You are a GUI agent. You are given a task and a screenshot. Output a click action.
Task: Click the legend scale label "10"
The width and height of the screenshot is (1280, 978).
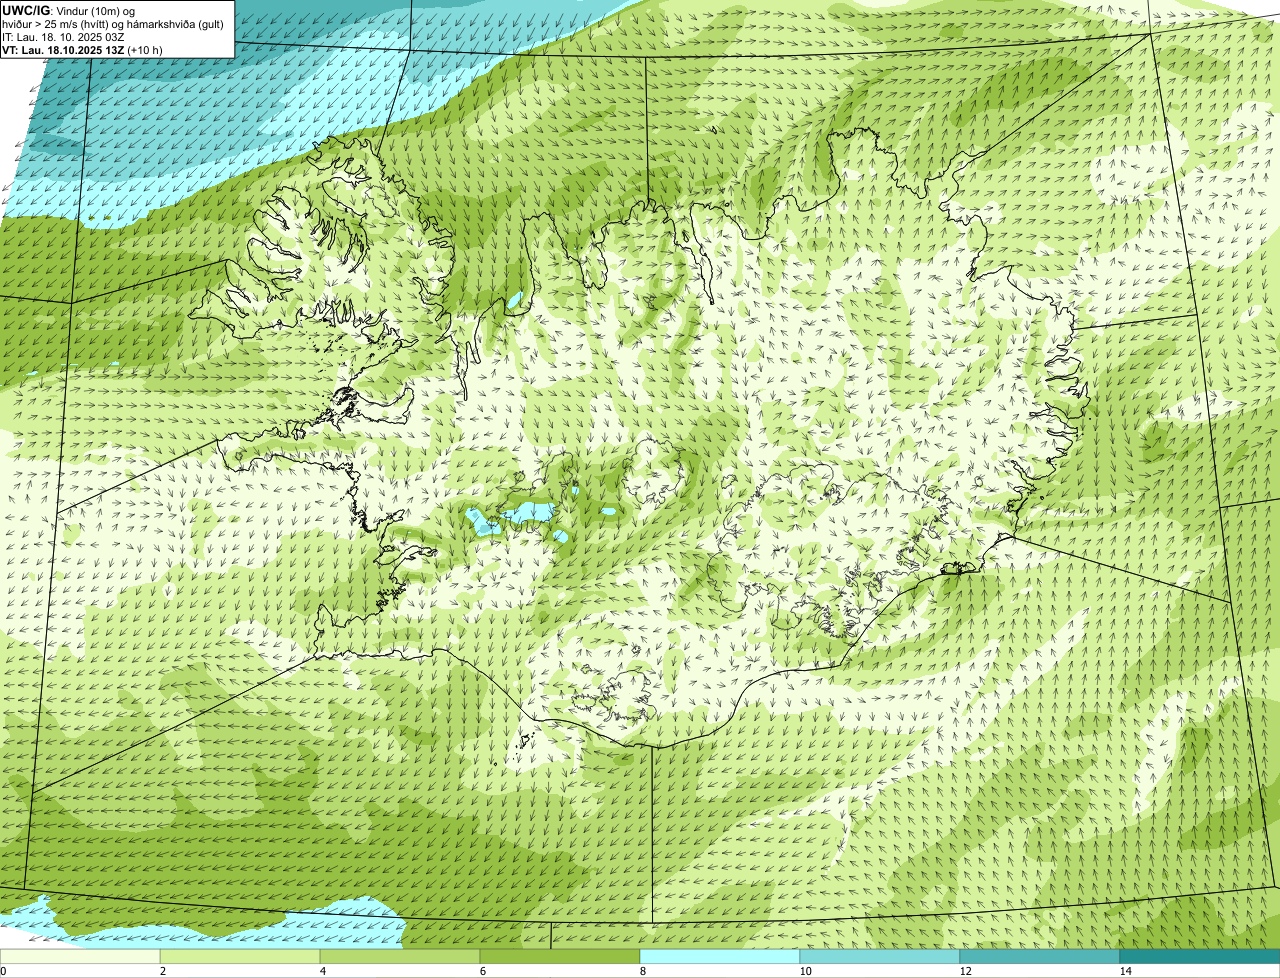pos(804,971)
